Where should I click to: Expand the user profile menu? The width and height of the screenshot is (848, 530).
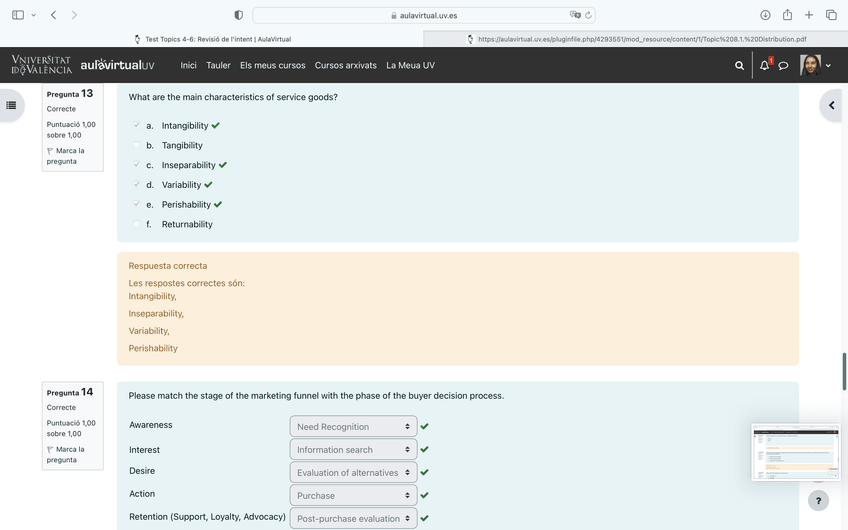[816, 66]
